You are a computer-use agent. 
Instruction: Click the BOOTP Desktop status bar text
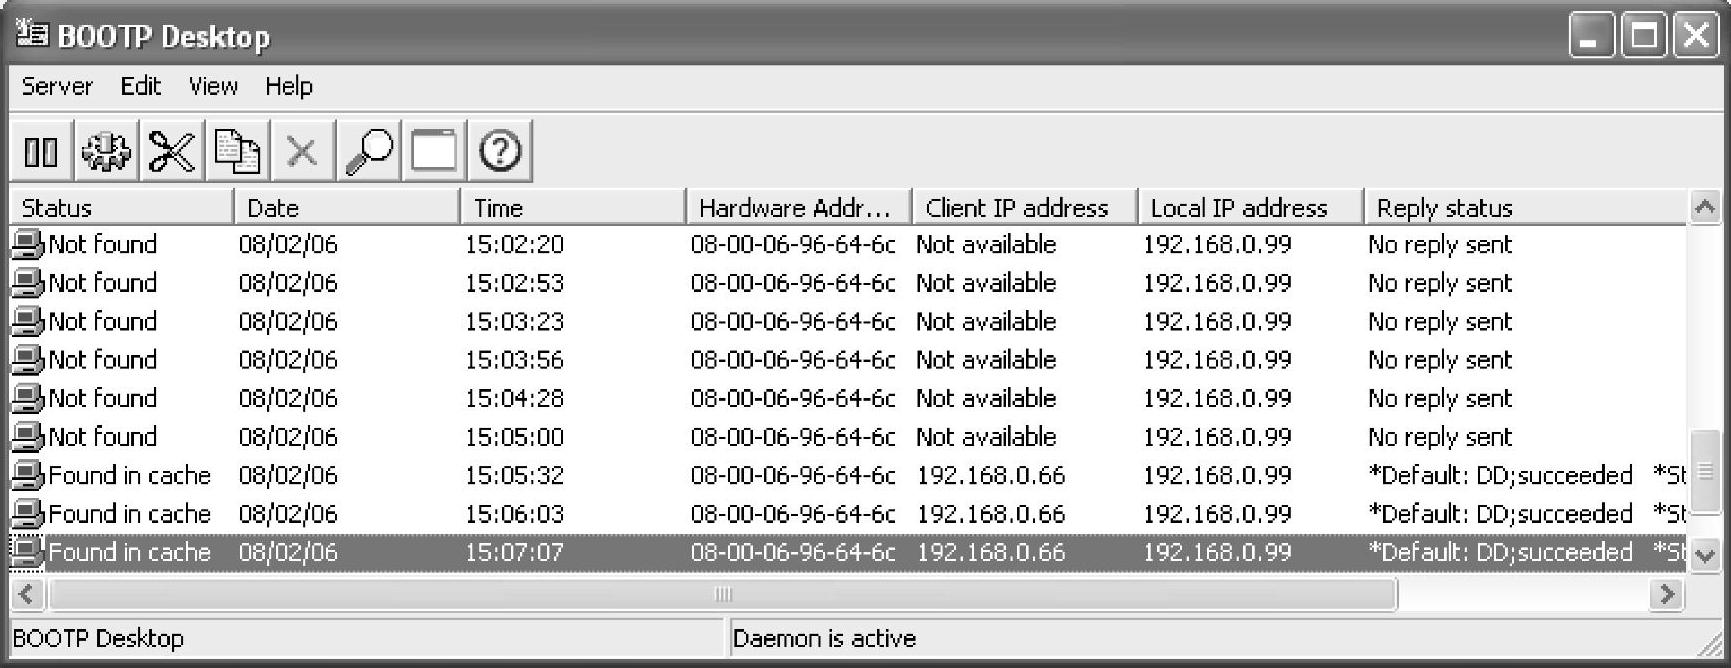(98, 638)
